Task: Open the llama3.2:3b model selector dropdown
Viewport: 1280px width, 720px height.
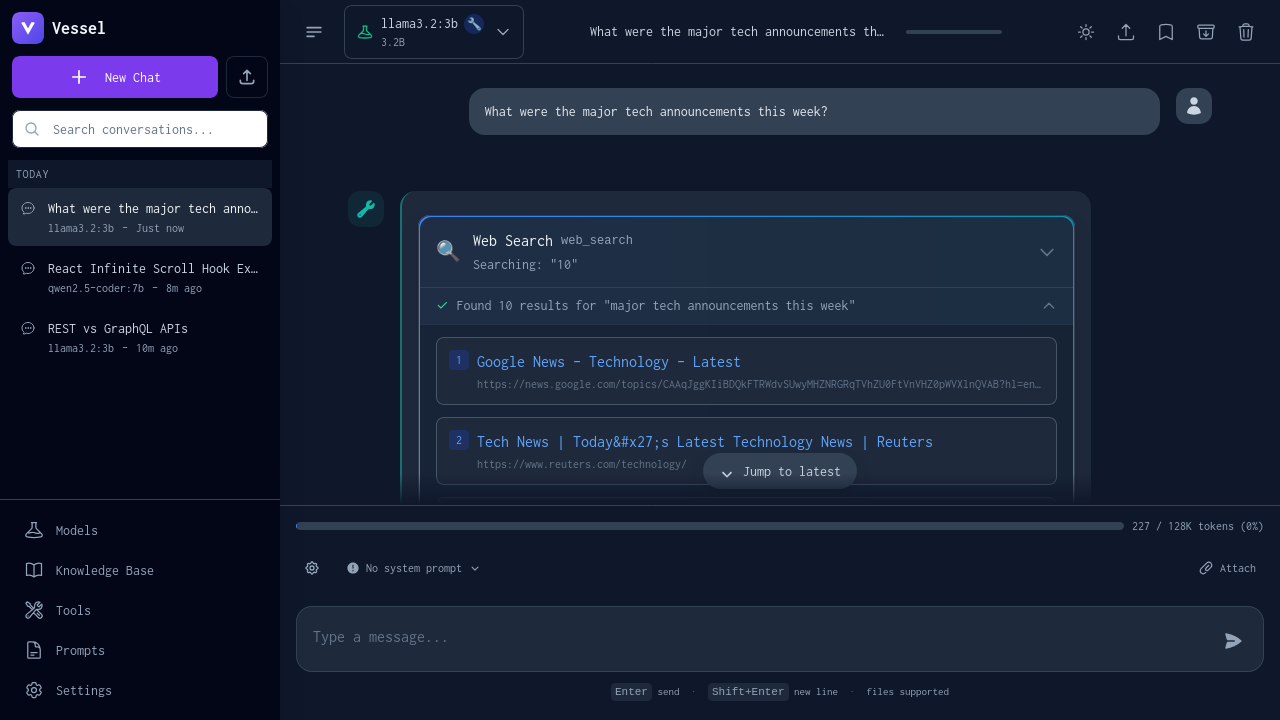Action: 434,32
